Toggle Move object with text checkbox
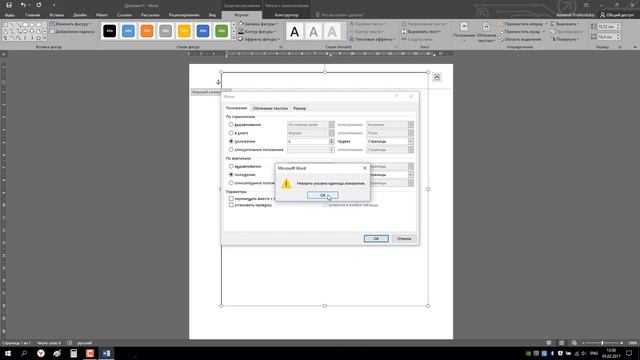This screenshot has height=360, width=640. click(x=231, y=198)
